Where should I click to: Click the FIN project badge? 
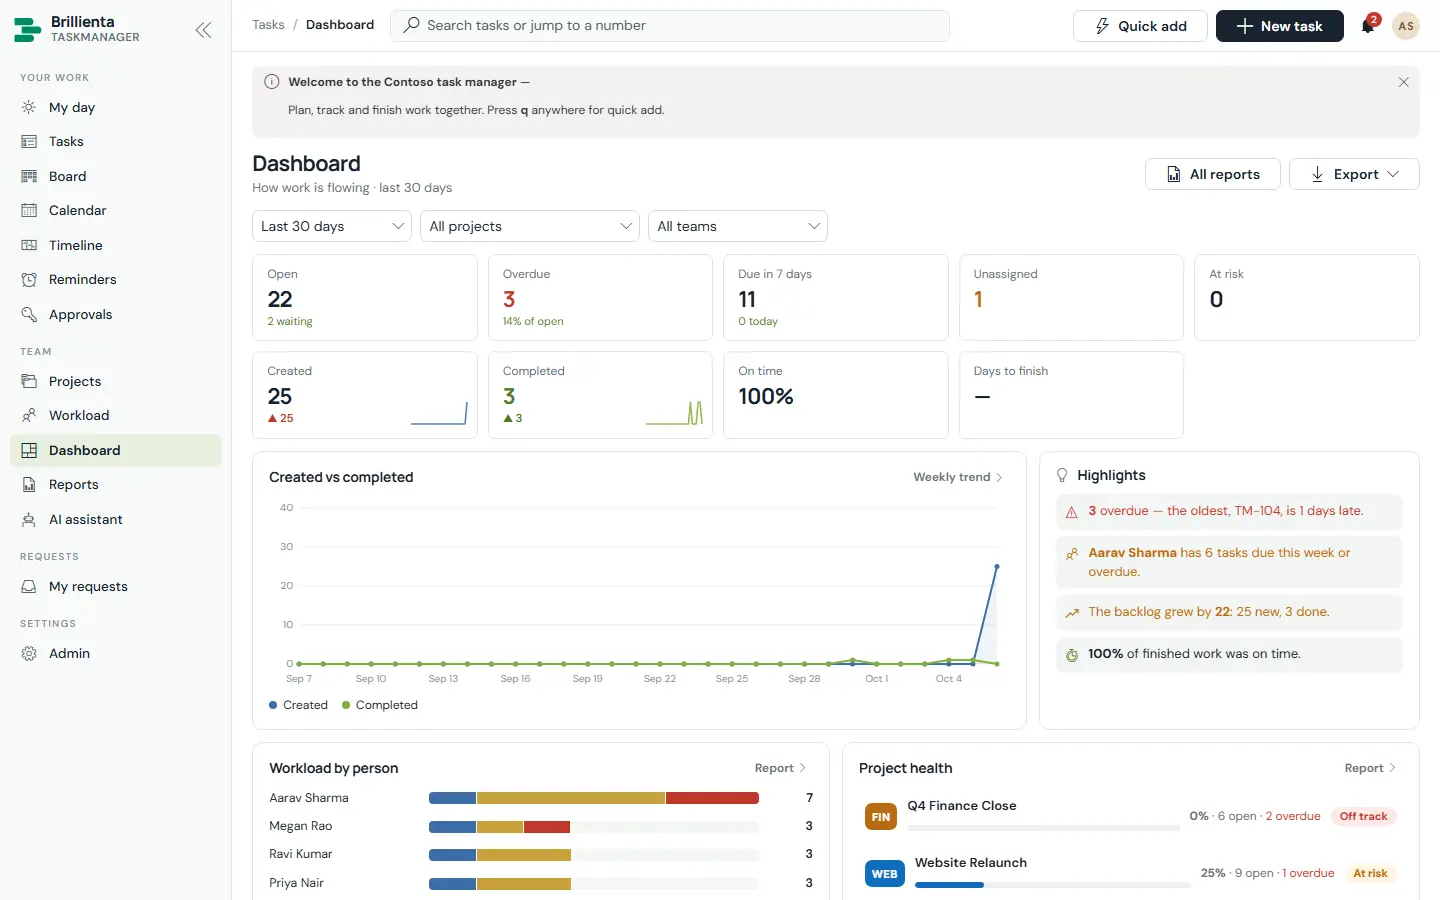pyautogui.click(x=881, y=817)
